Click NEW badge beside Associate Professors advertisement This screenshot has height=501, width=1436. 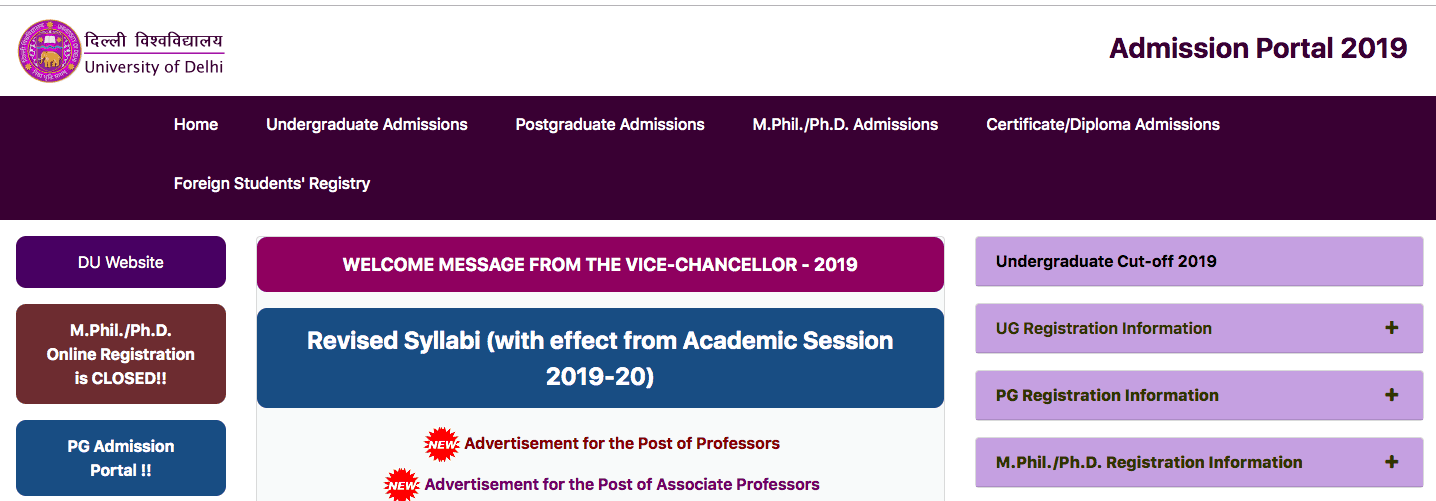[x=402, y=485]
